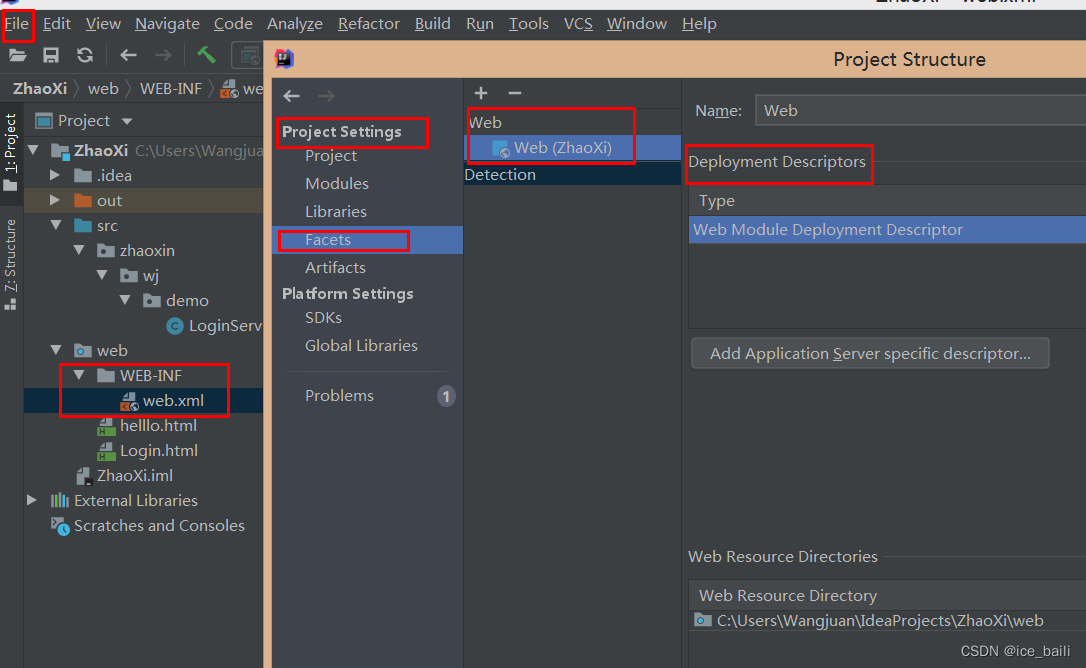Click the Open folder toolbar icon
Screen dimensions: 1086x668
[17, 56]
